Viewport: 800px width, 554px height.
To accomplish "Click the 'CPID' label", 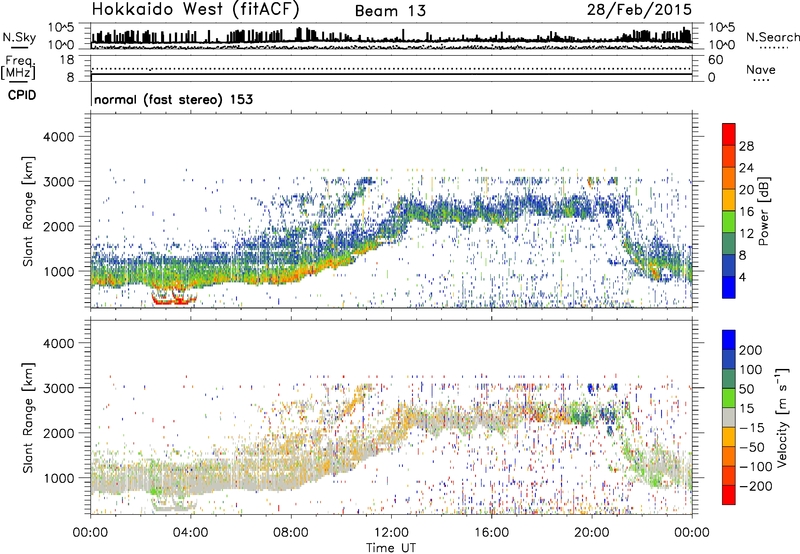I will 22,95.
